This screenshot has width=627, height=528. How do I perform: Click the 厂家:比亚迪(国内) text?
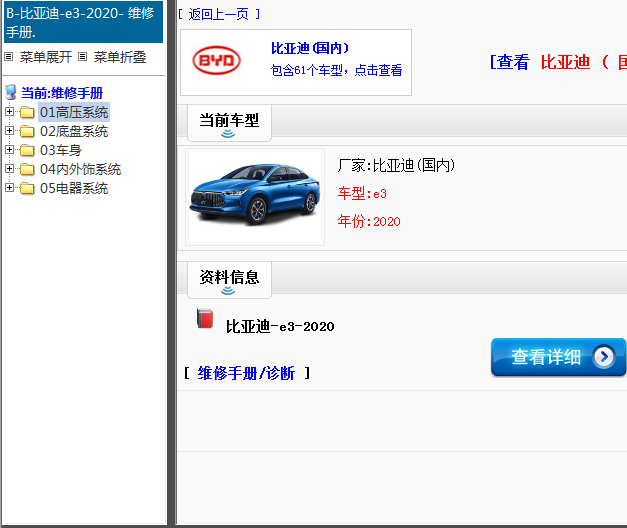396,165
